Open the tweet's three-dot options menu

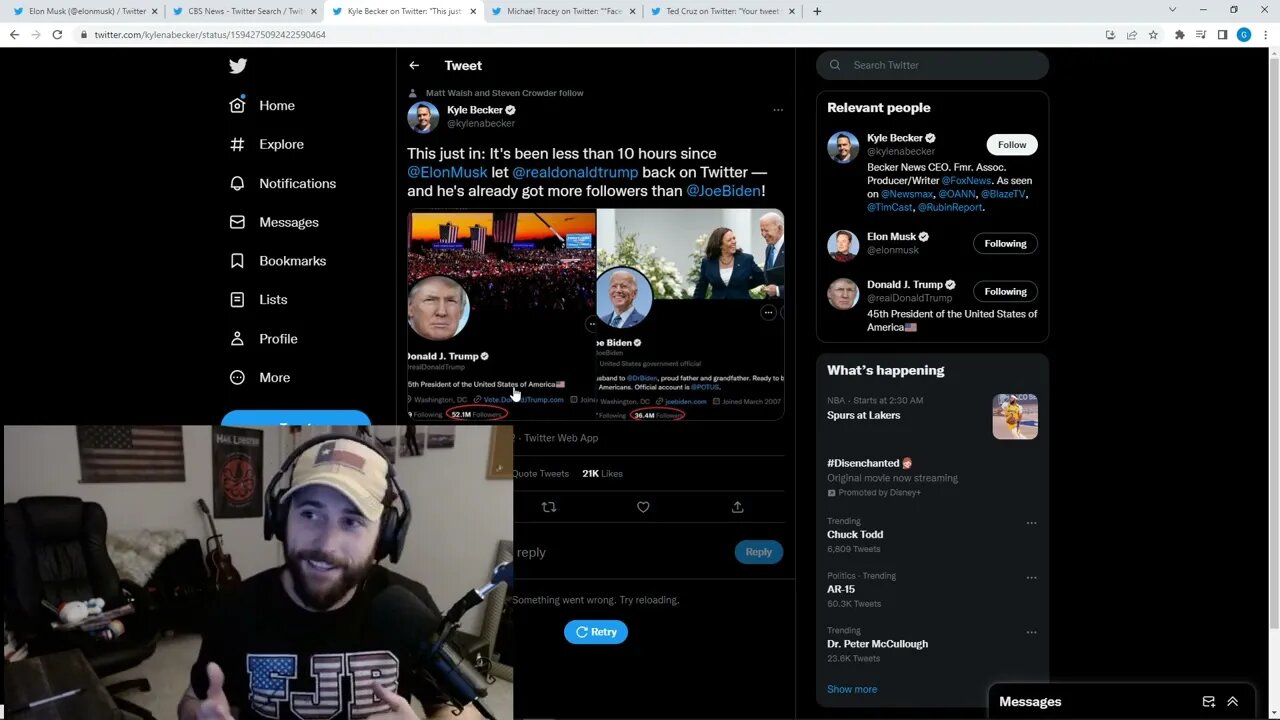pyautogui.click(x=778, y=110)
